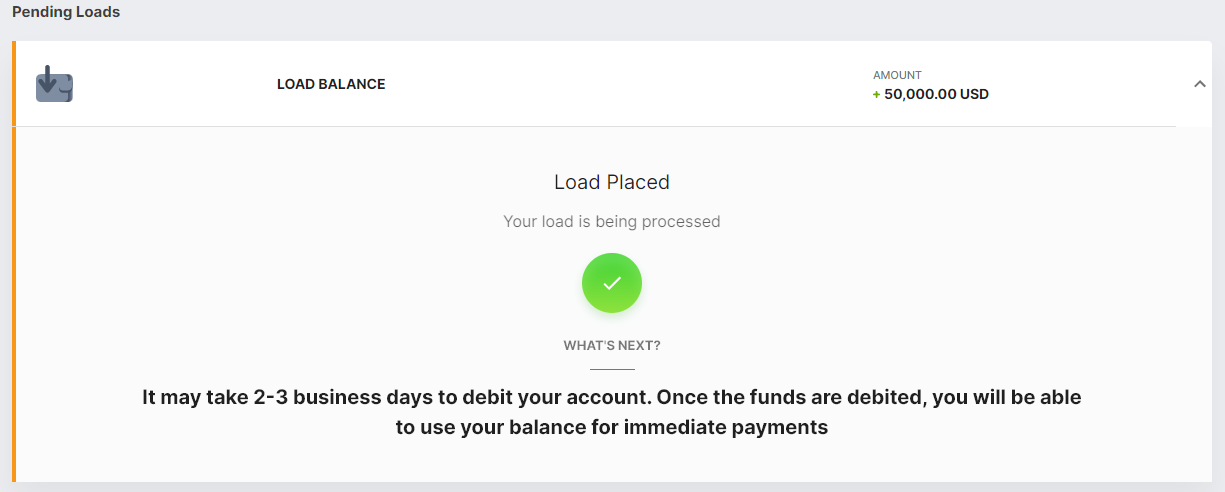Click the WHAT'S NEXT? label
Screen dimensions: 1225x492
click(612, 346)
